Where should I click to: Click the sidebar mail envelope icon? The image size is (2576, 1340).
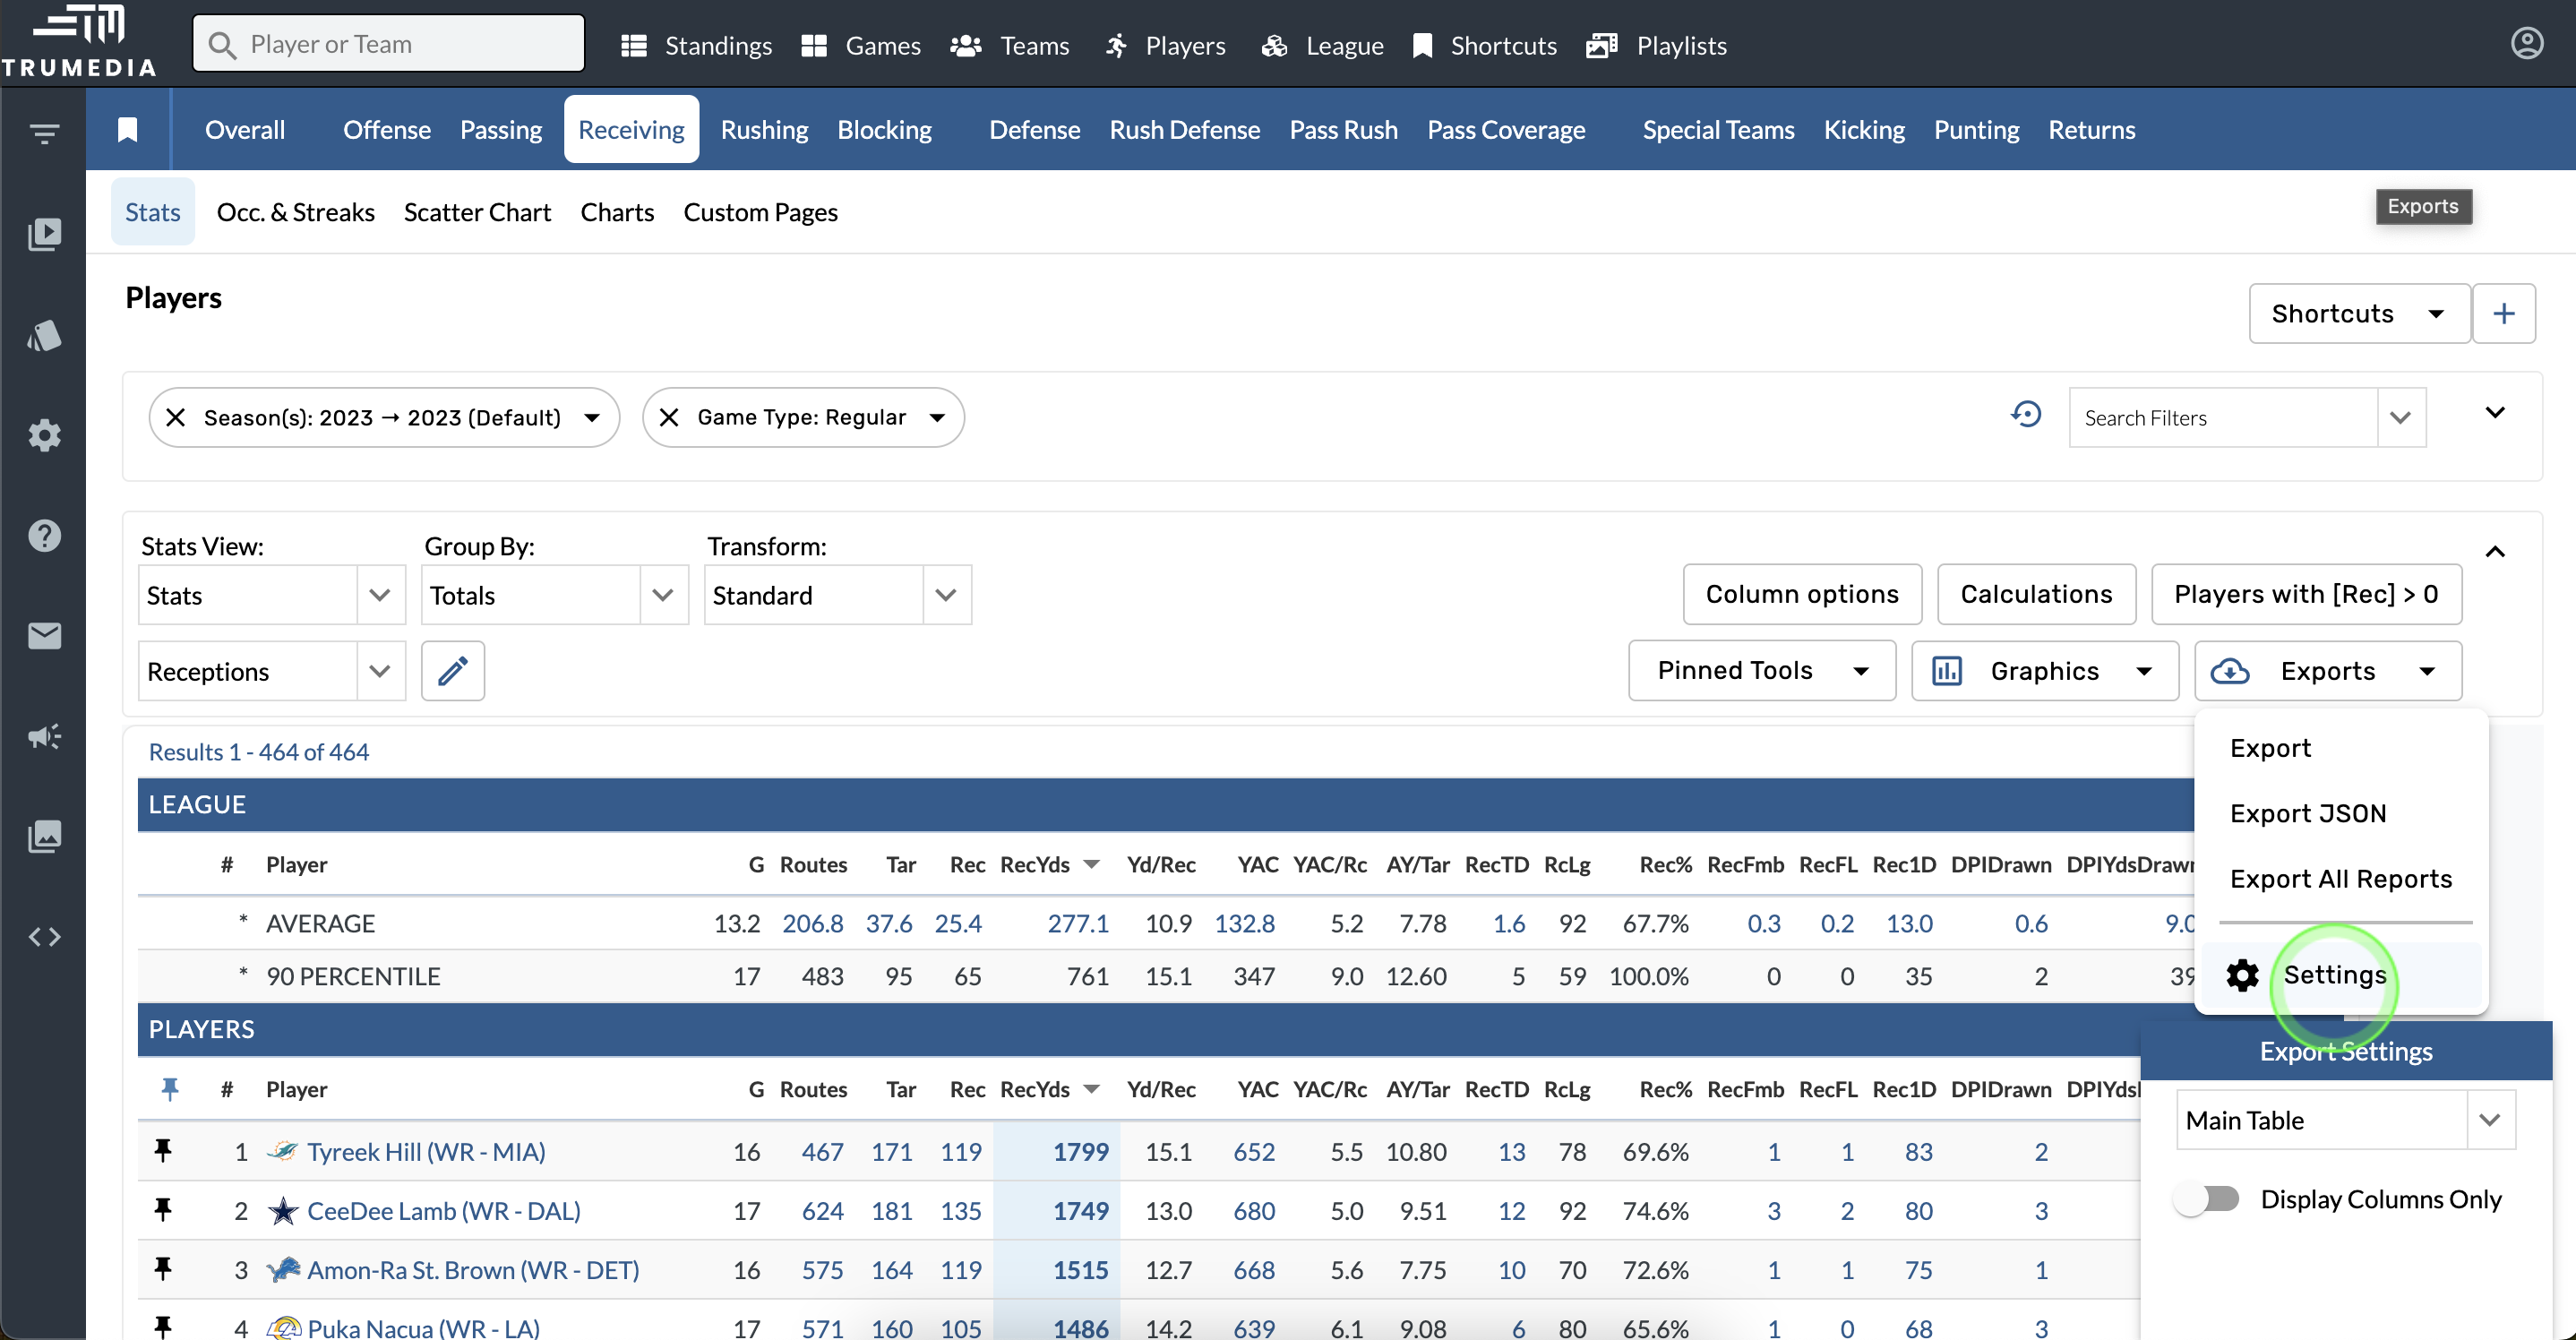tap(44, 636)
